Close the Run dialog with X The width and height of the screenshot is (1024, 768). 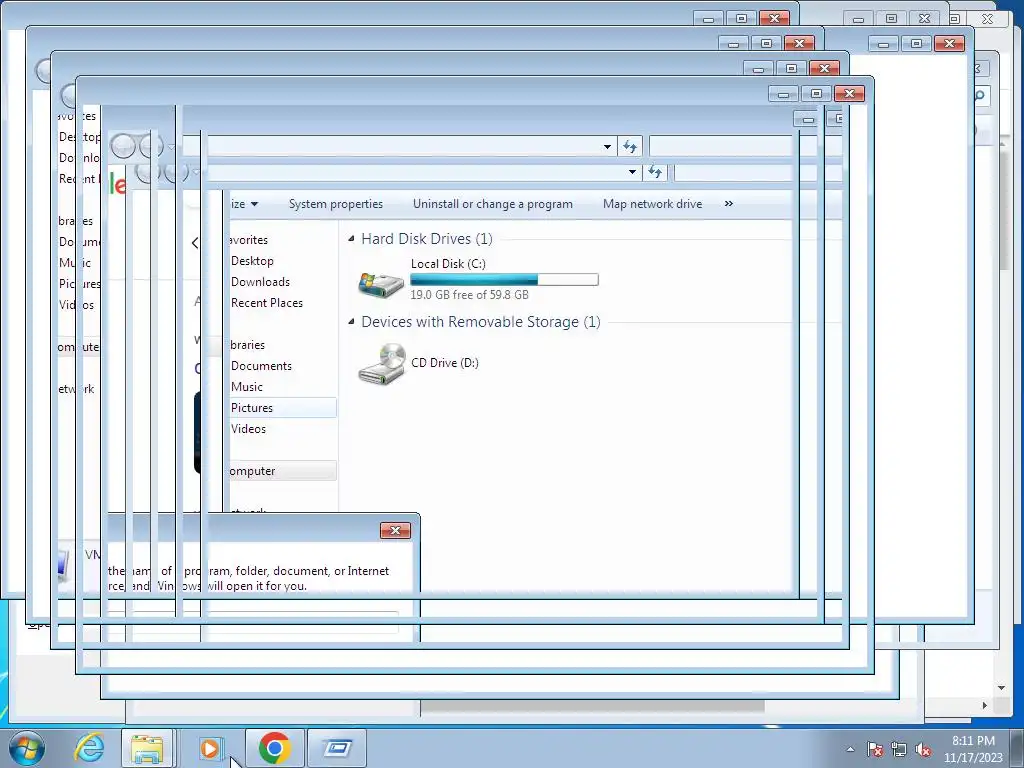coord(395,530)
